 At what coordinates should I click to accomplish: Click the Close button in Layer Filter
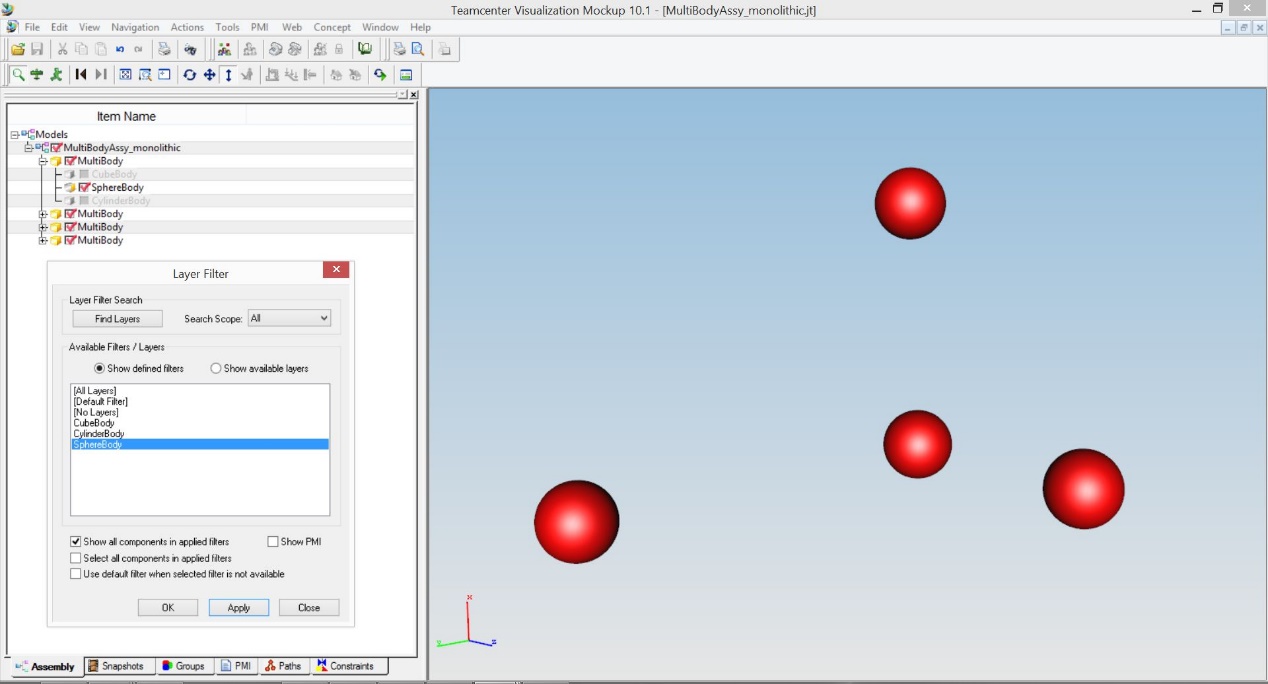click(309, 608)
